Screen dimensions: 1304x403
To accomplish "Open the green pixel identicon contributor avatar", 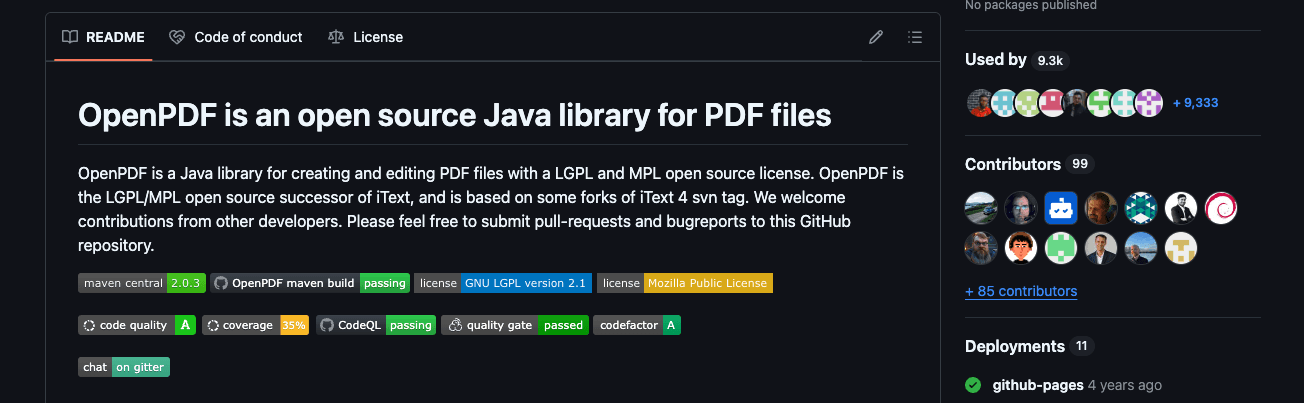I will 1061,248.
